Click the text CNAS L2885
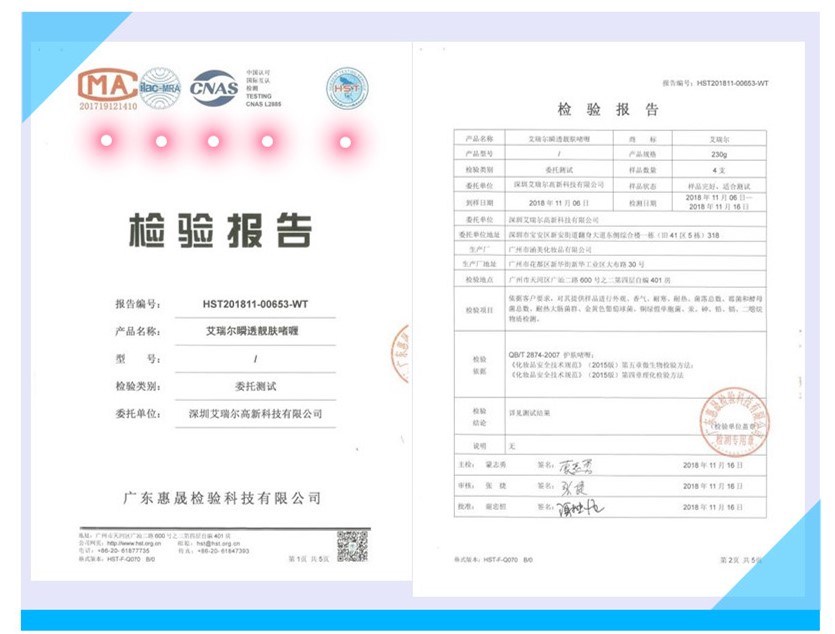Image resolution: width=835 pixels, height=634 pixels. 263,104
